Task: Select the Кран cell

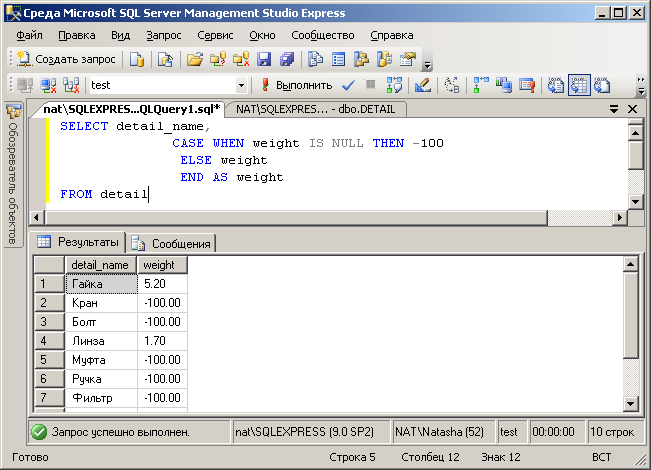Action: (x=101, y=303)
